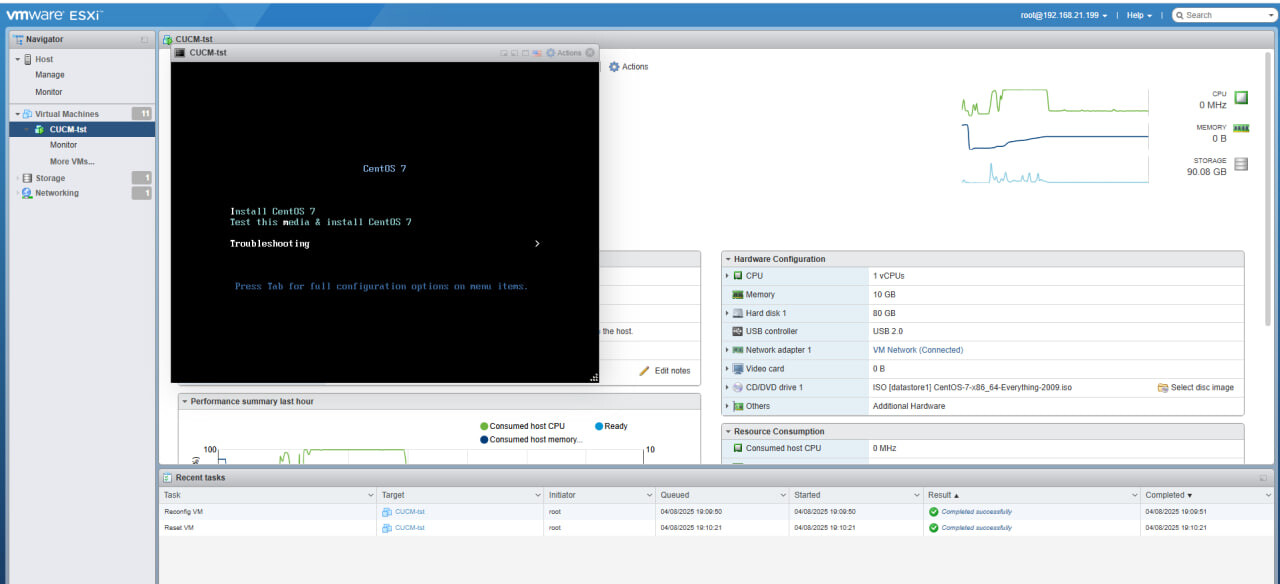Click the Actions gear icon in VM page
Image resolution: width=1280 pixels, height=584 pixels.
pos(614,67)
